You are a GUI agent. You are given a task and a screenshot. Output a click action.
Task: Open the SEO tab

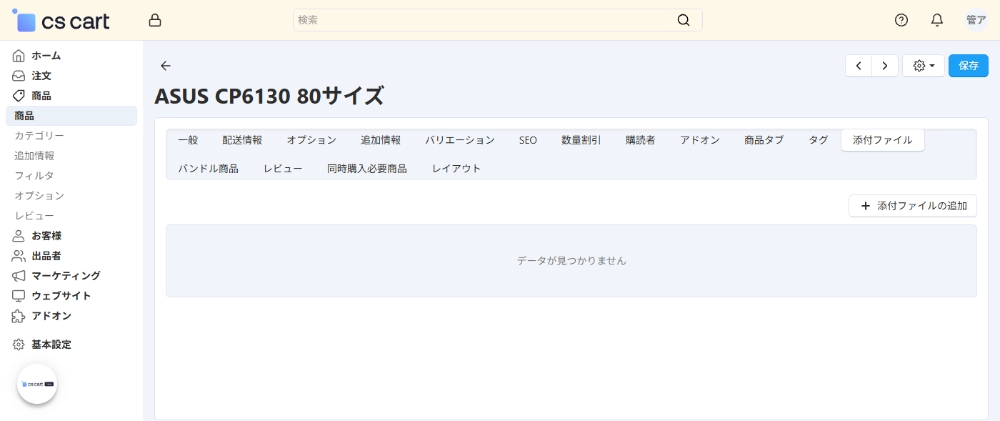[528, 140]
